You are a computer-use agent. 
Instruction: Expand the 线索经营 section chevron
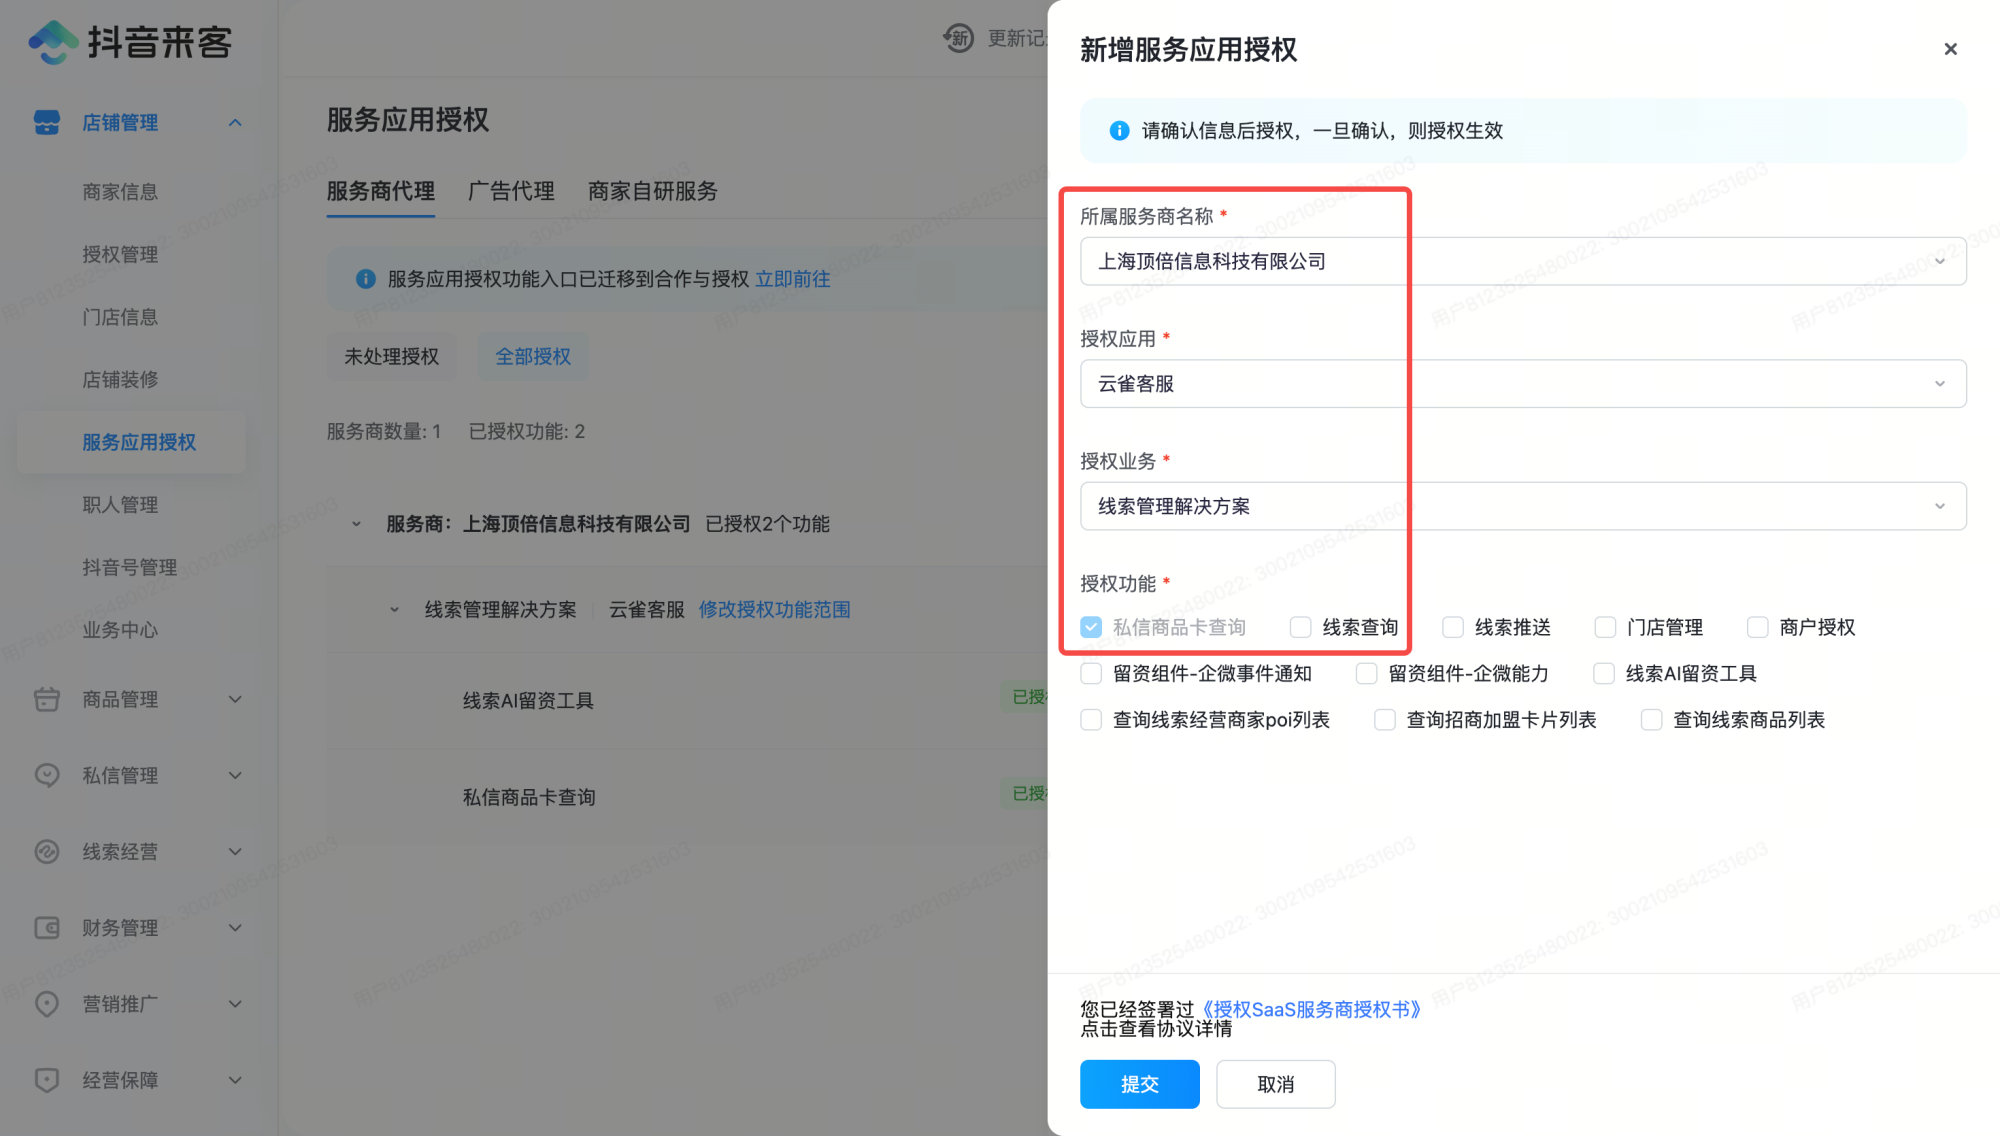point(235,851)
